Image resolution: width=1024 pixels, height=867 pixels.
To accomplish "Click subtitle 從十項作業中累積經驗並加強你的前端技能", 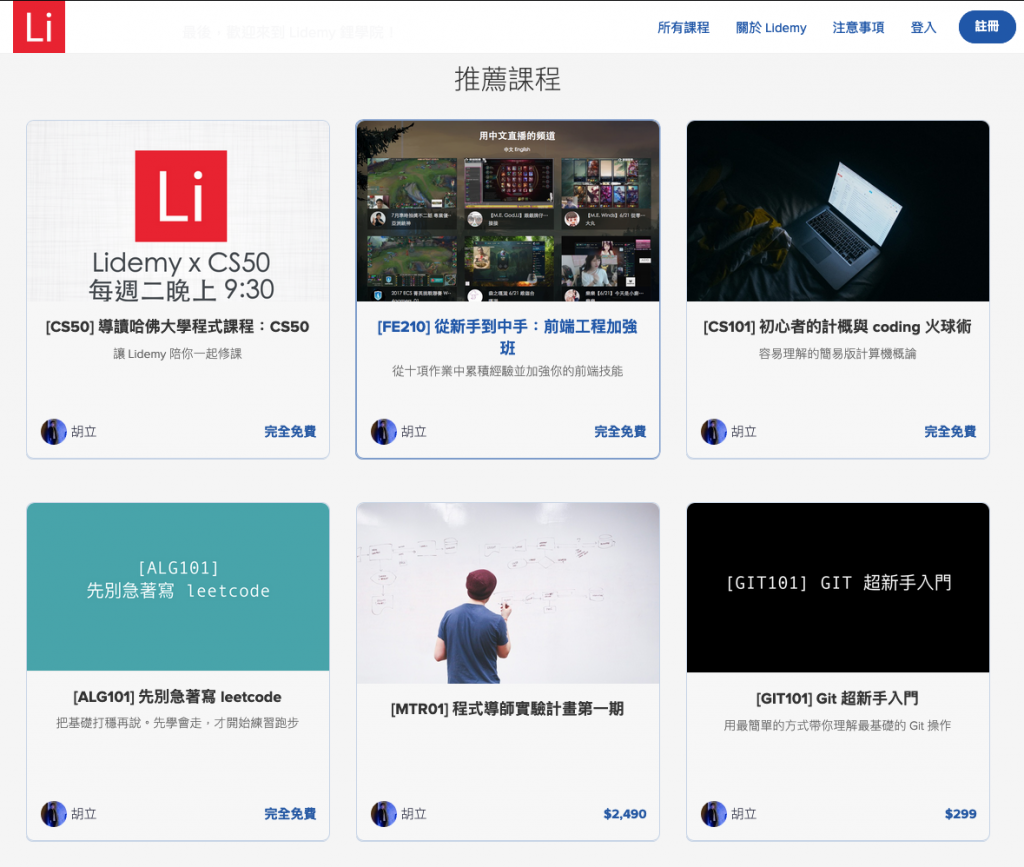I will [507, 371].
